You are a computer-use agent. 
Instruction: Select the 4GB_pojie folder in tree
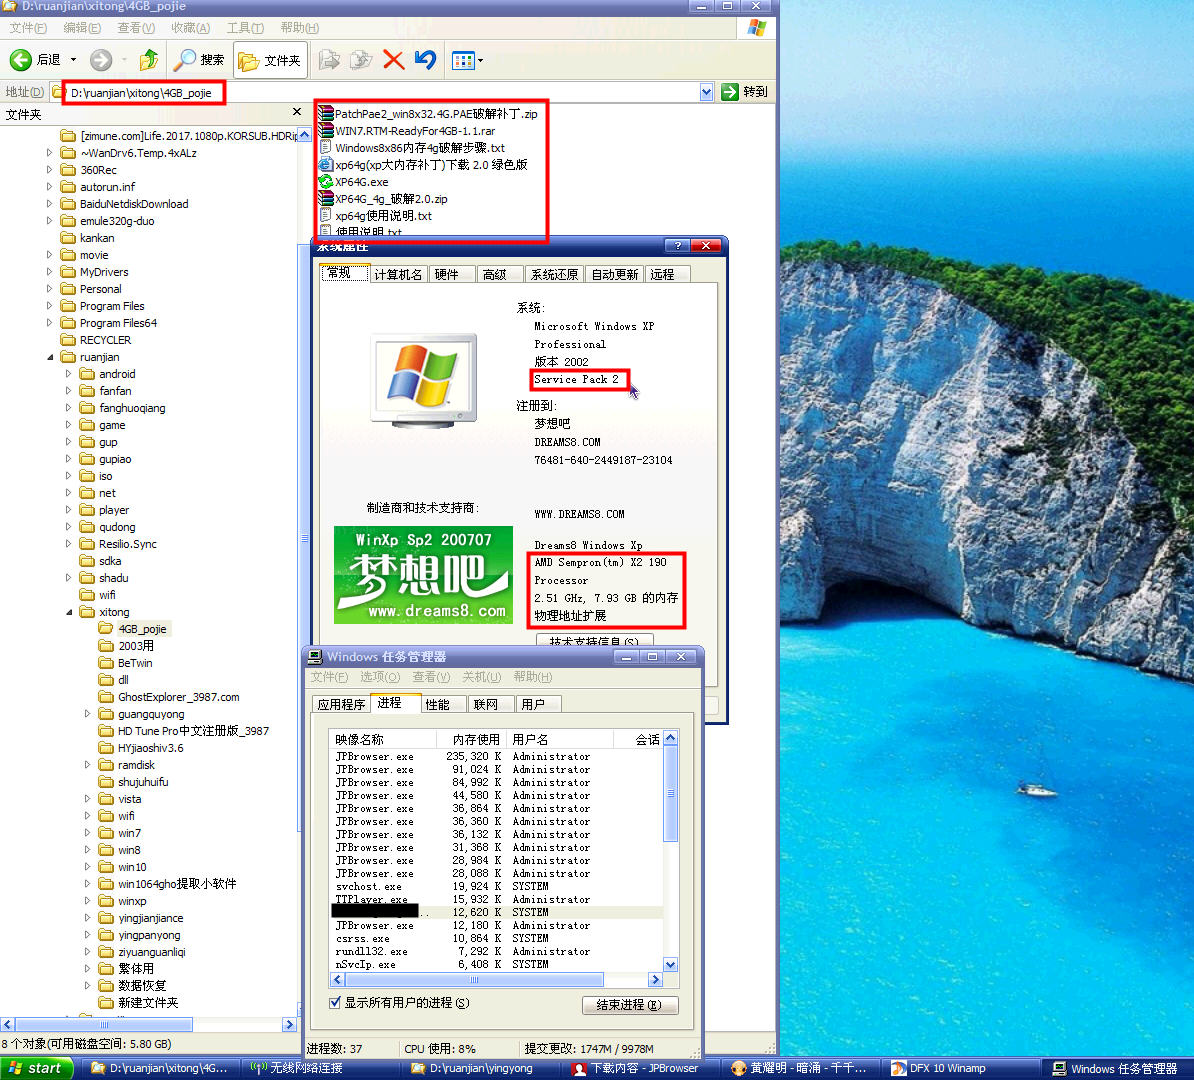pos(142,629)
